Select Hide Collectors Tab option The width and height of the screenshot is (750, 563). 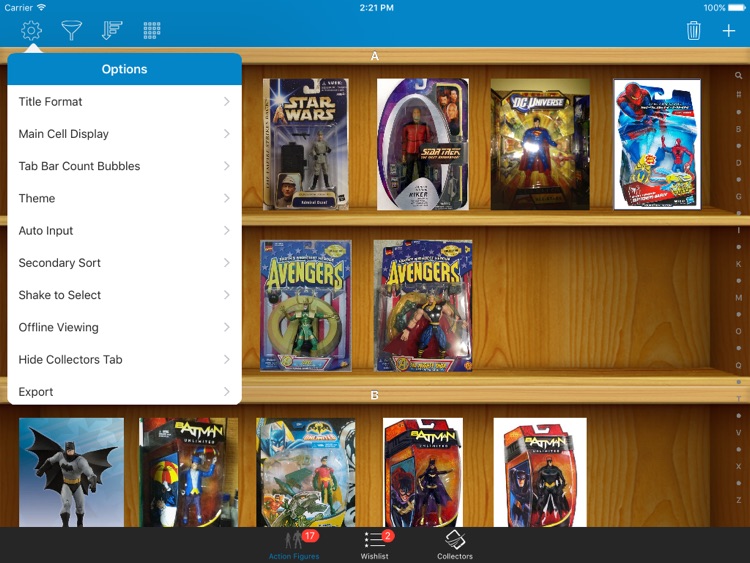(124, 360)
